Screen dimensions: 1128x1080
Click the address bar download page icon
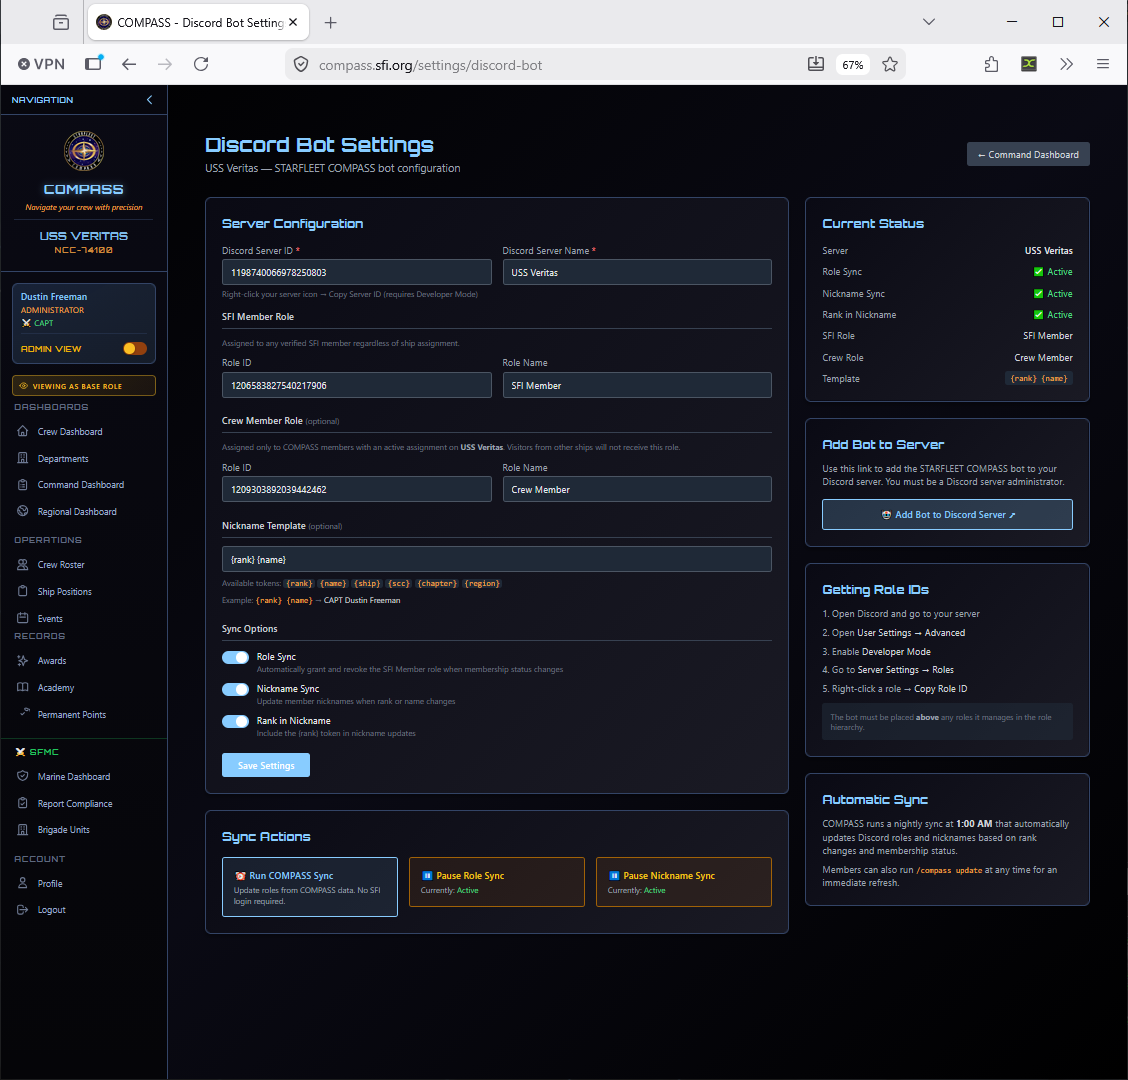(816, 64)
